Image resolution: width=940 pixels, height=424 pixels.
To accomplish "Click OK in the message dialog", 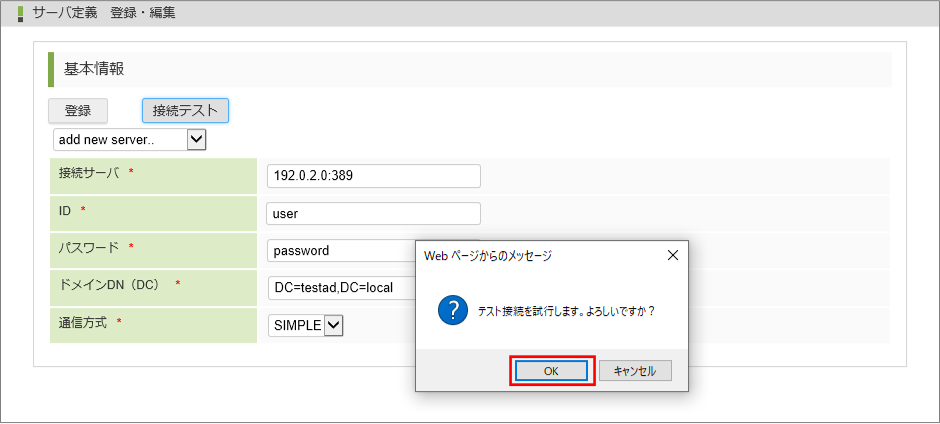I will [551, 370].
